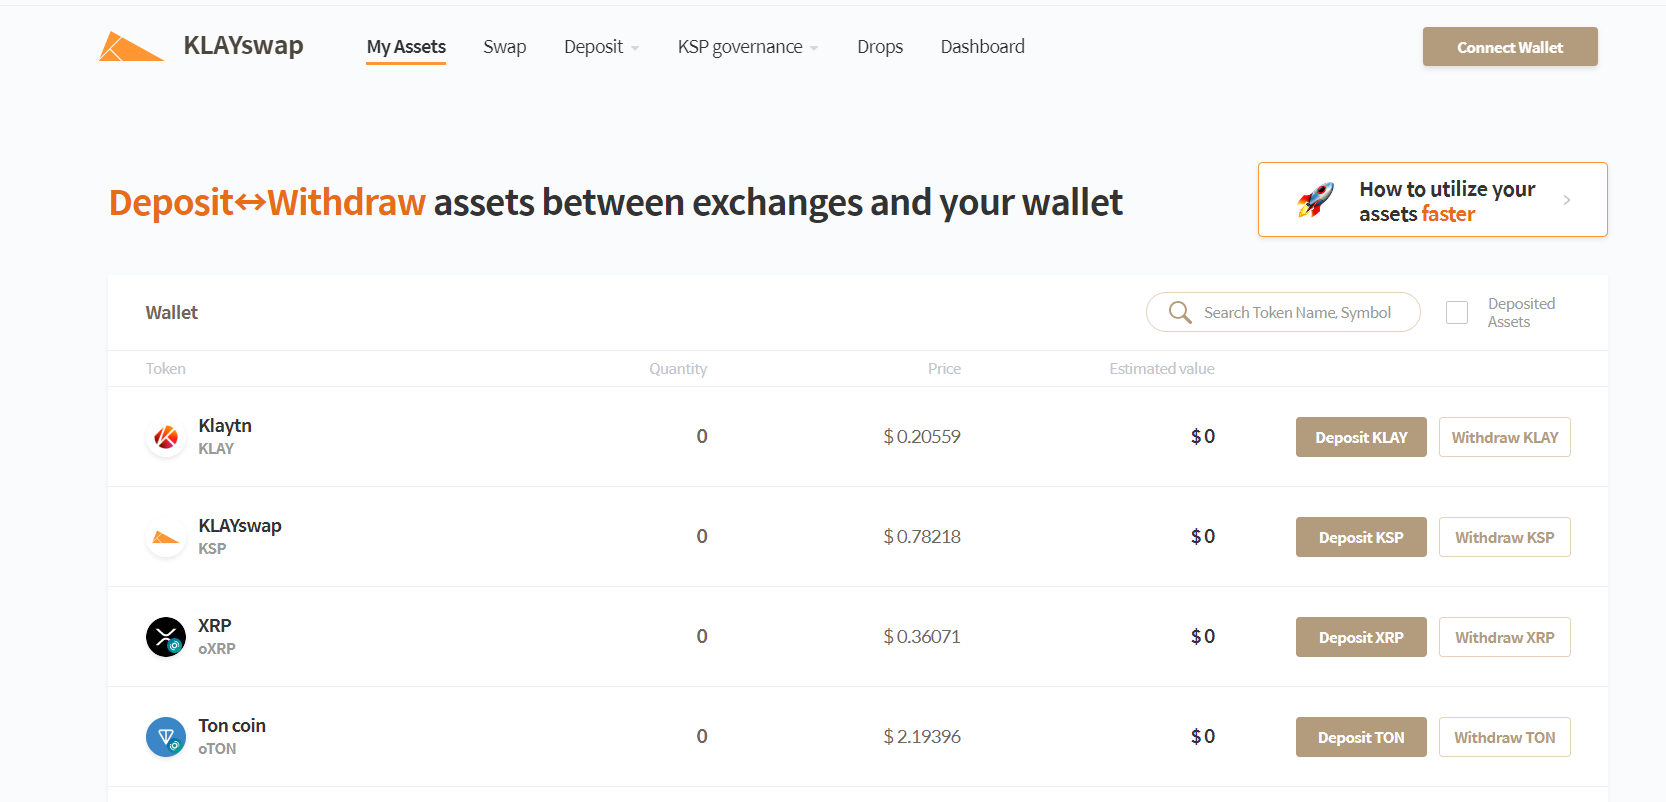Click the XRP price $0.36071

(922, 637)
